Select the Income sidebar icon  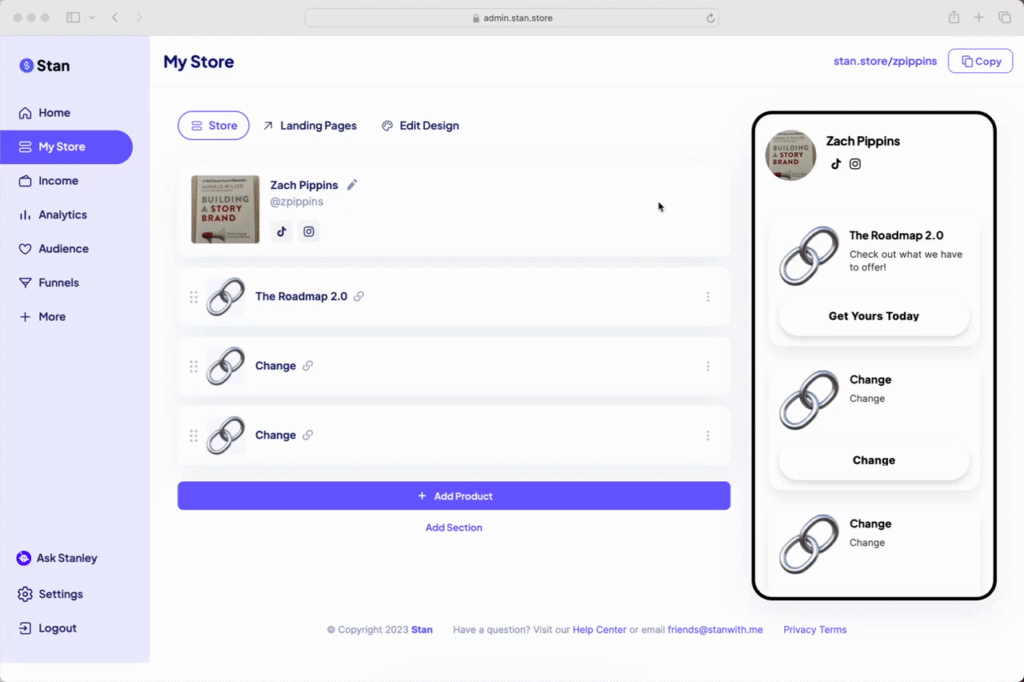pos(30,180)
